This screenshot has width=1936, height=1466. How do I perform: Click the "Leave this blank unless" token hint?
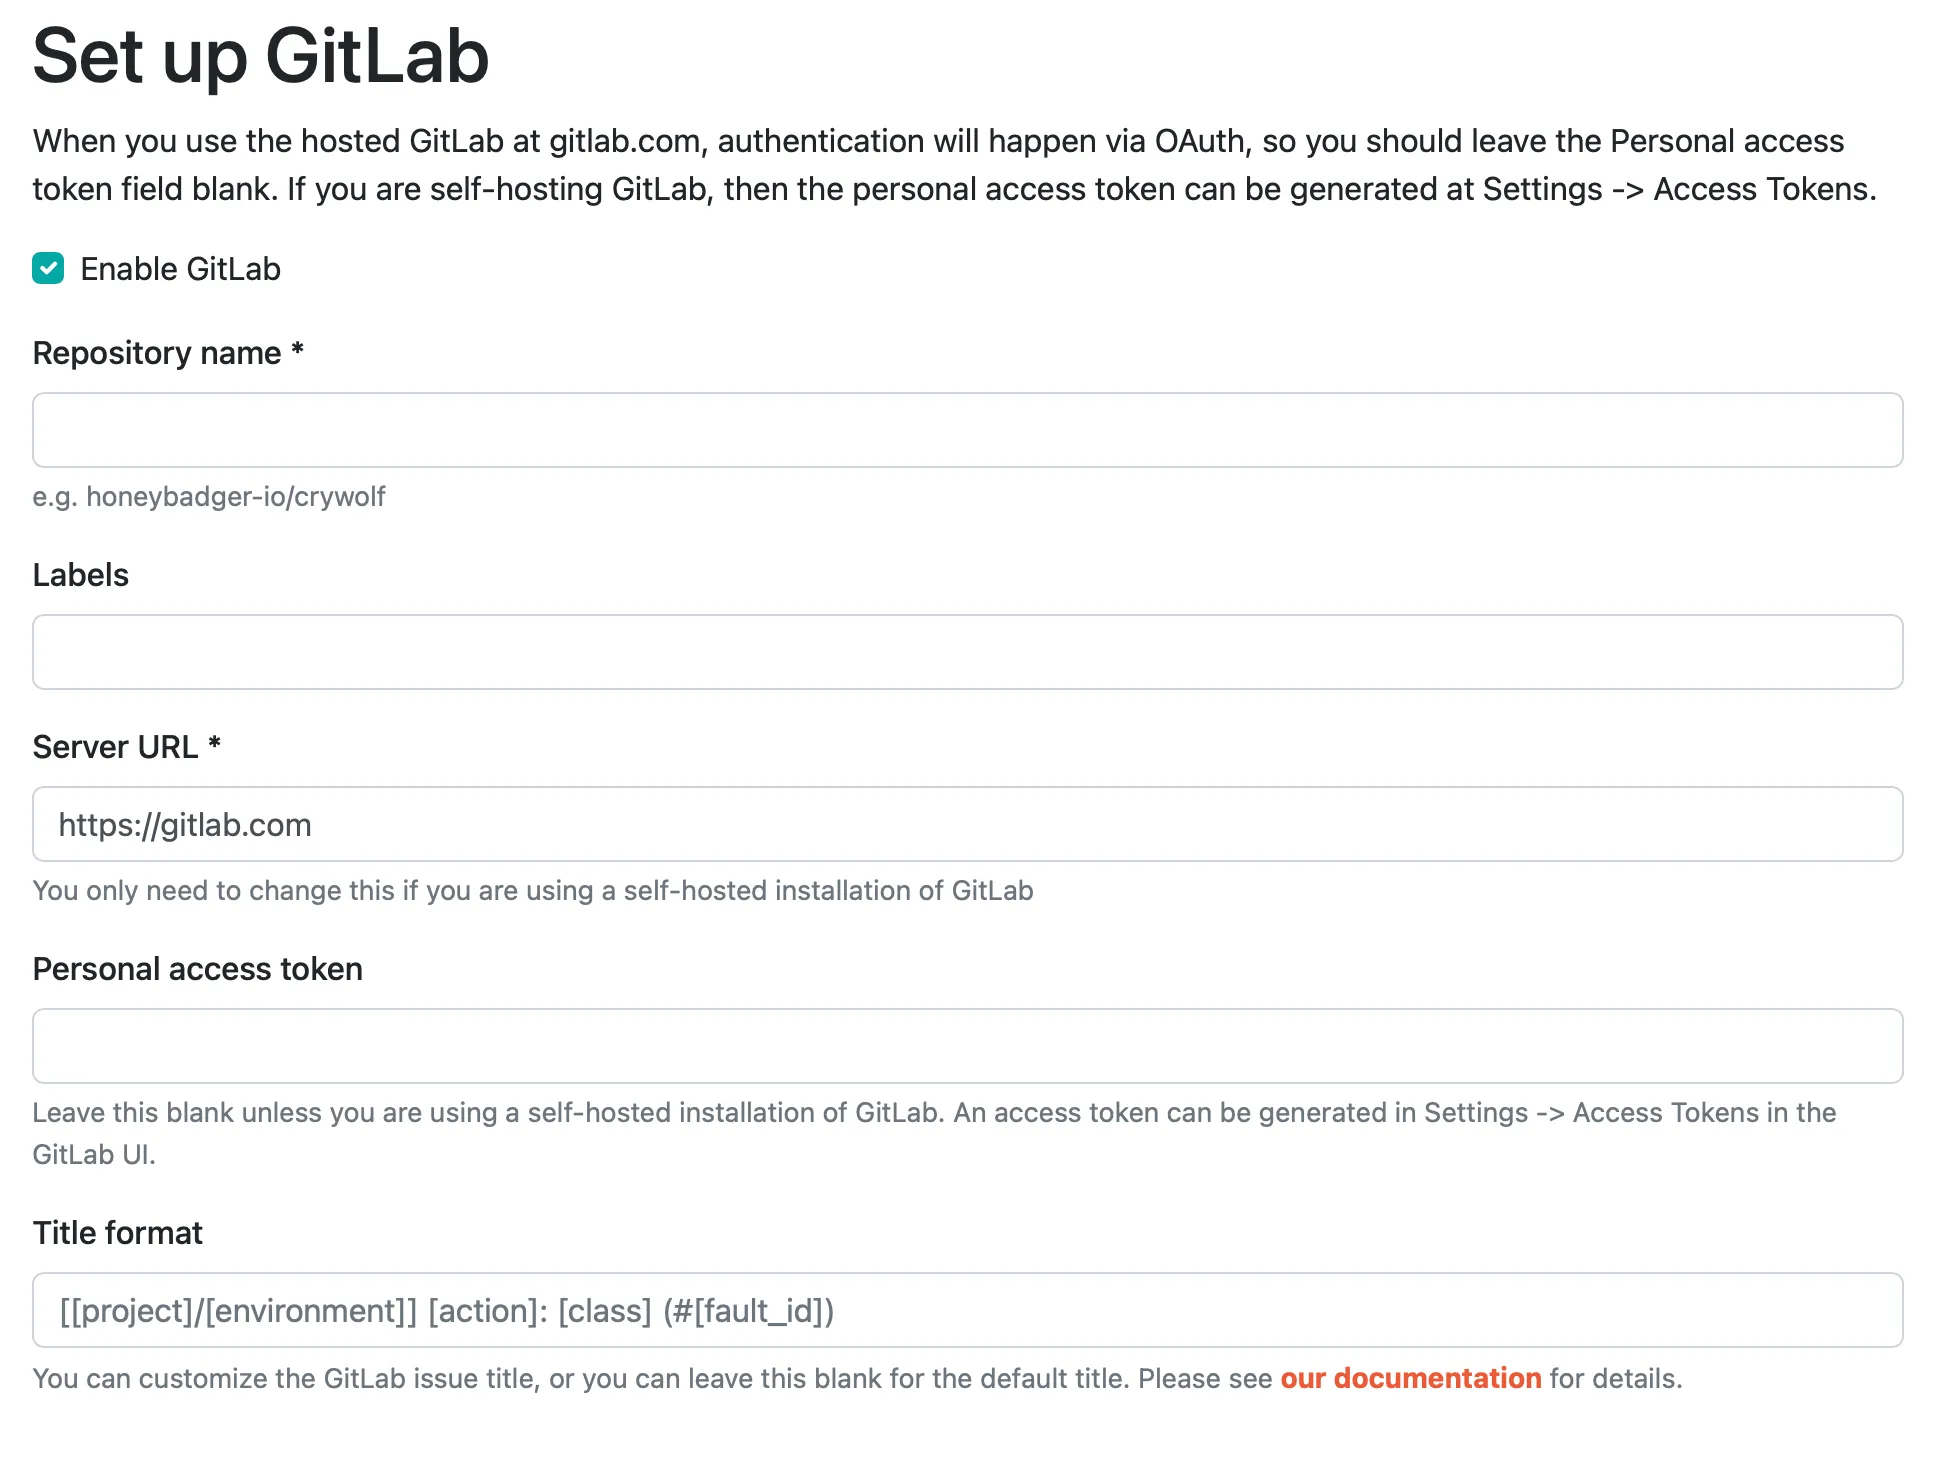coord(934,1113)
